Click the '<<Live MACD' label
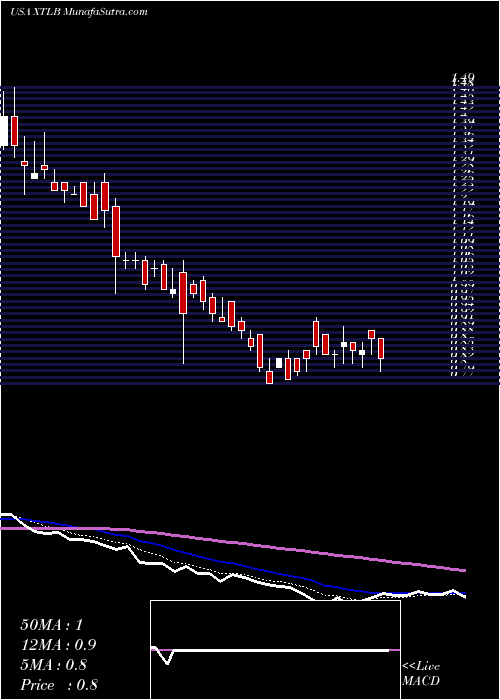500x700 pixels. point(421,674)
